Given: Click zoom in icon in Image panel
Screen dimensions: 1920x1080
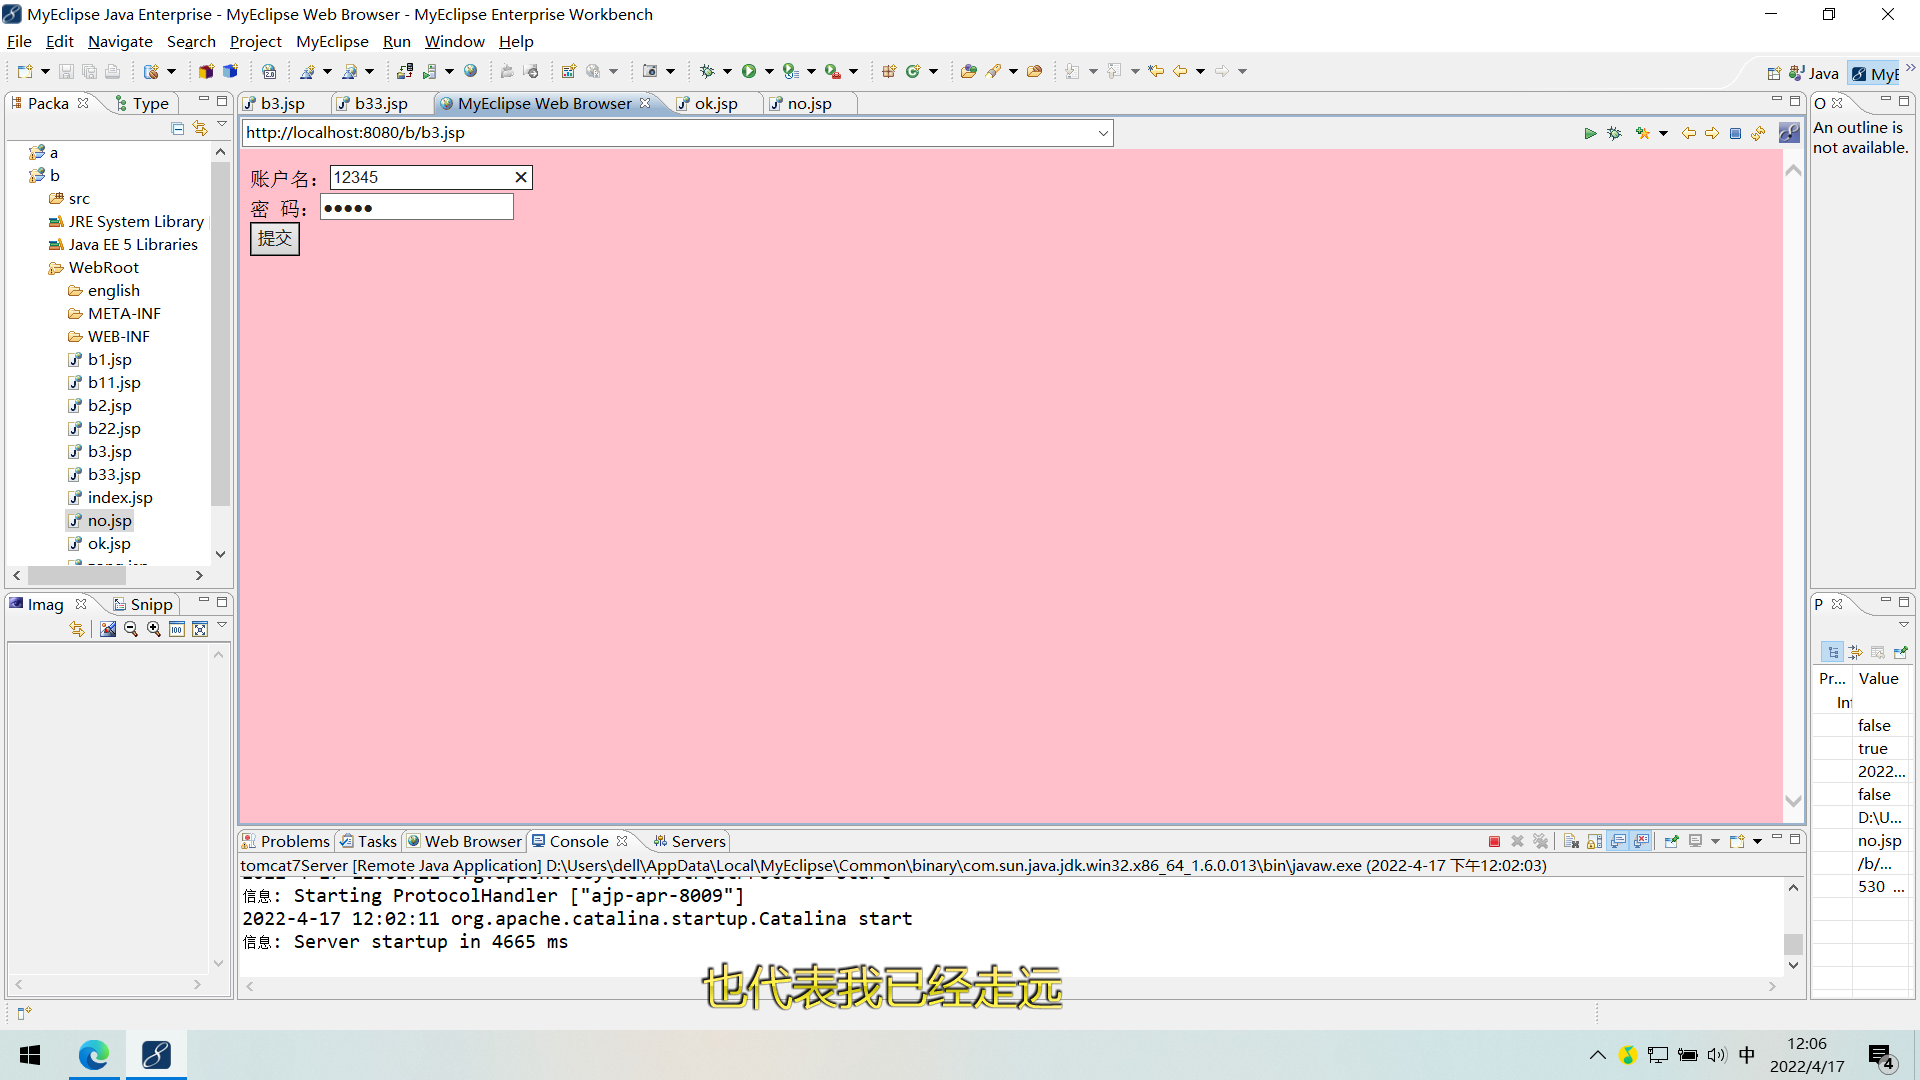Looking at the screenshot, I should tap(154, 629).
